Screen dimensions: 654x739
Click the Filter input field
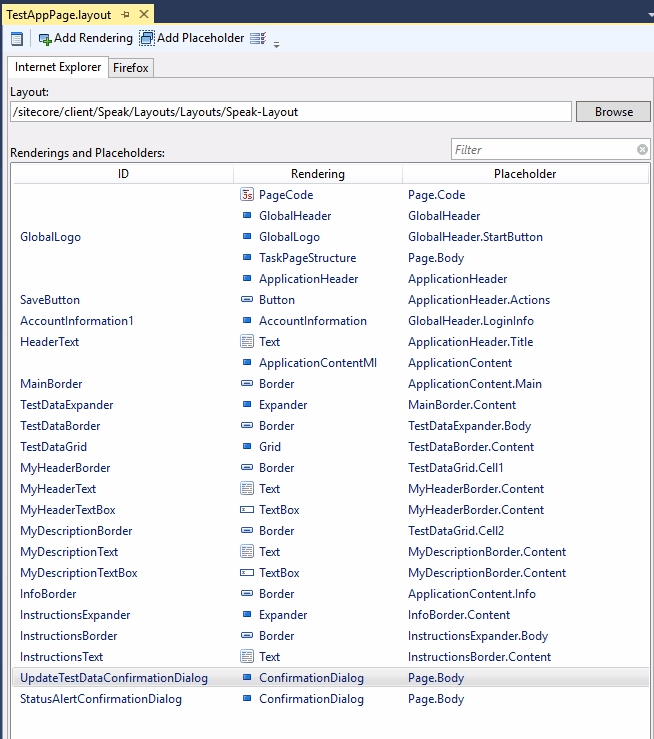(543, 149)
